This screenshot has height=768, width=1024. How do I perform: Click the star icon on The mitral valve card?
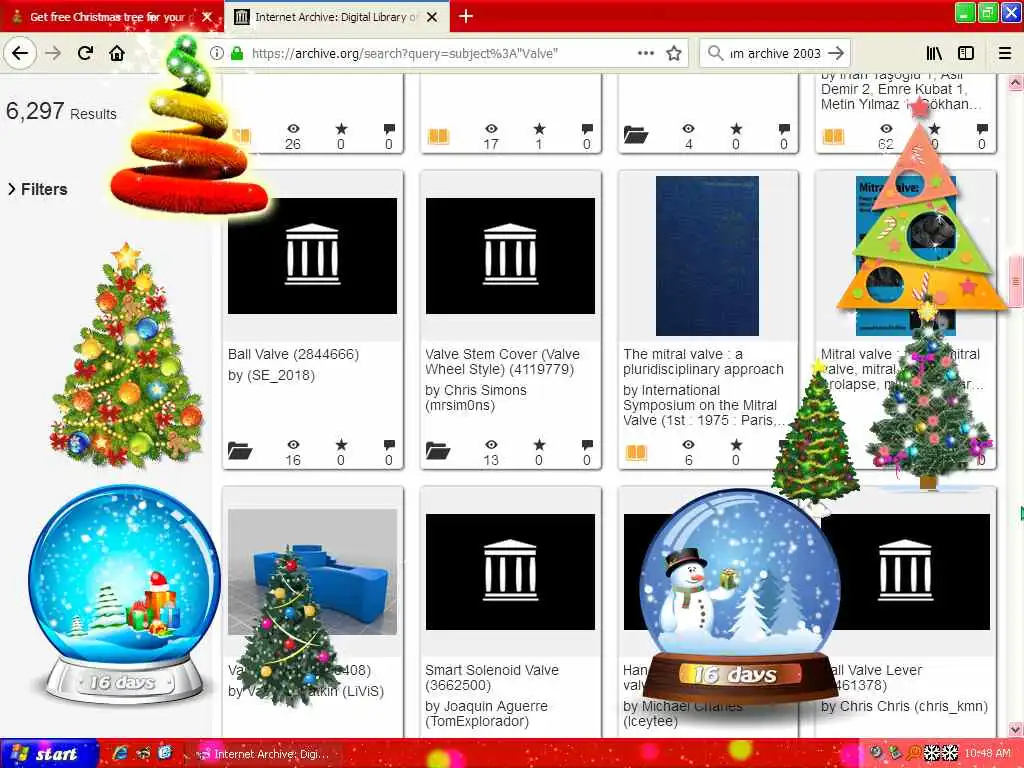(736, 445)
